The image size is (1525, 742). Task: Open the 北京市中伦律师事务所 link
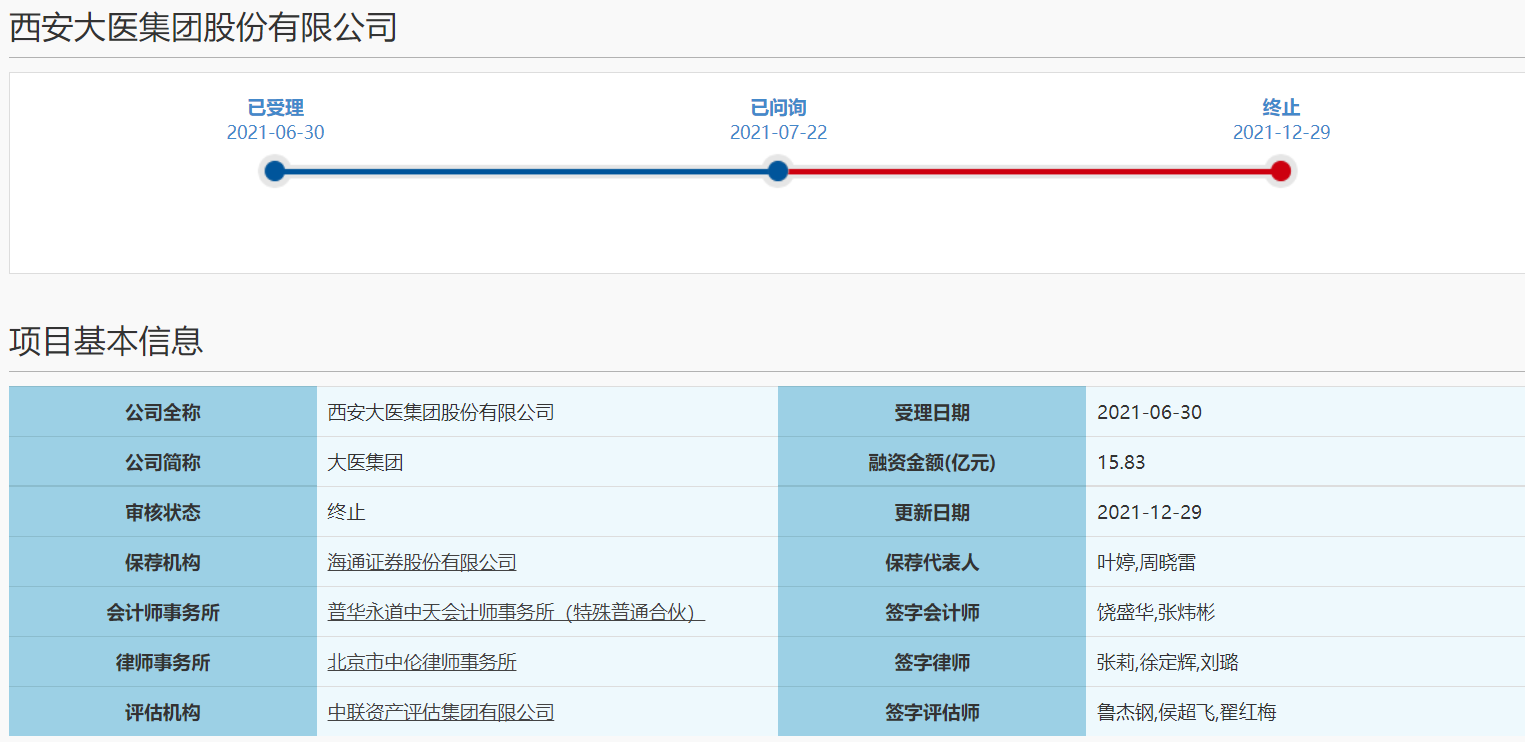pyautogui.click(x=422, y=662)
